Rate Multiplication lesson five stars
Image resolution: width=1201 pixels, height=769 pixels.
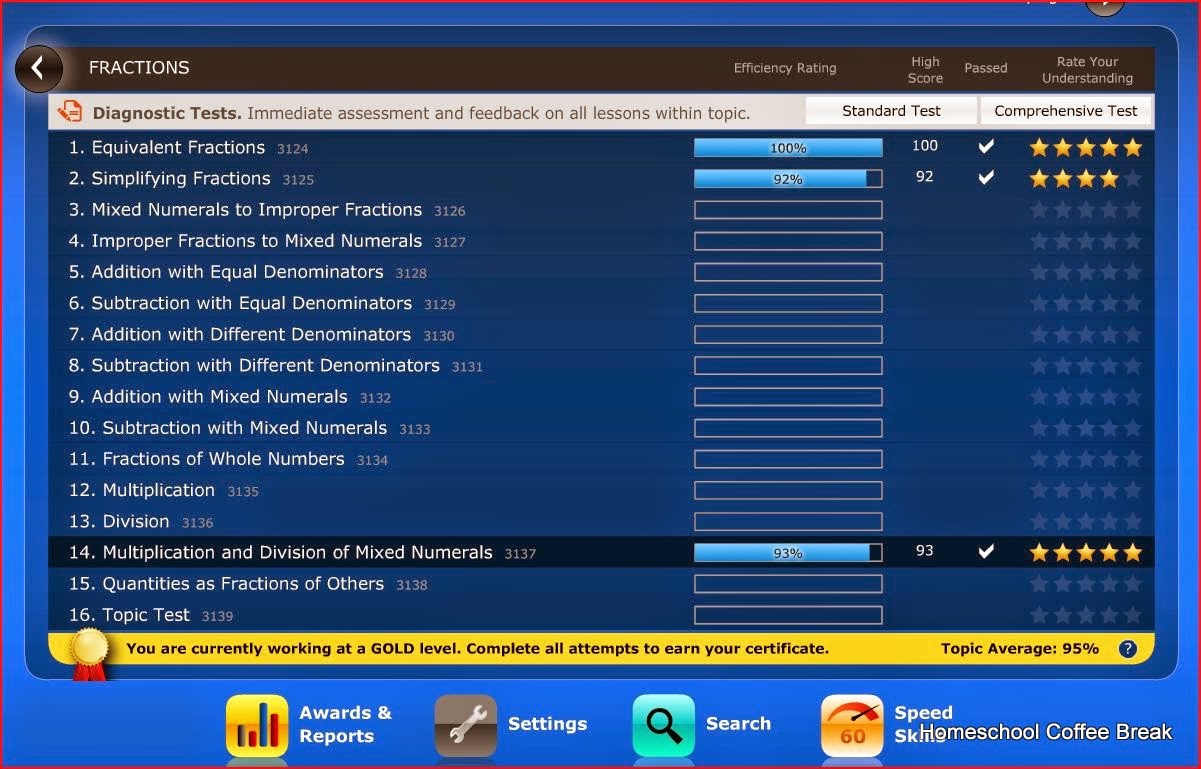(1132, 489)
